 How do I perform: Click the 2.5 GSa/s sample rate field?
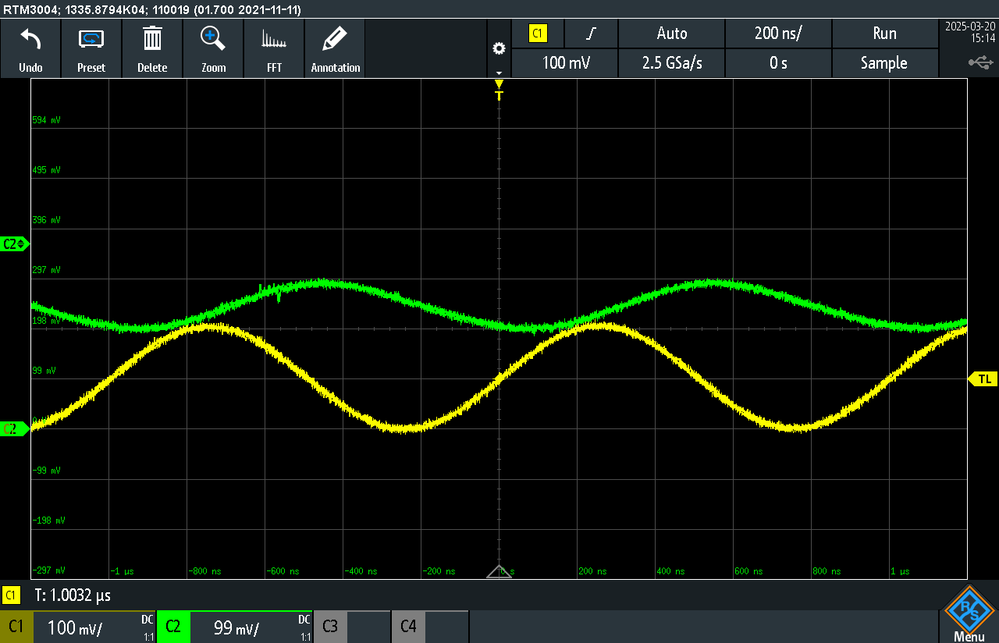pyautogui.click(x=672, y=63)
